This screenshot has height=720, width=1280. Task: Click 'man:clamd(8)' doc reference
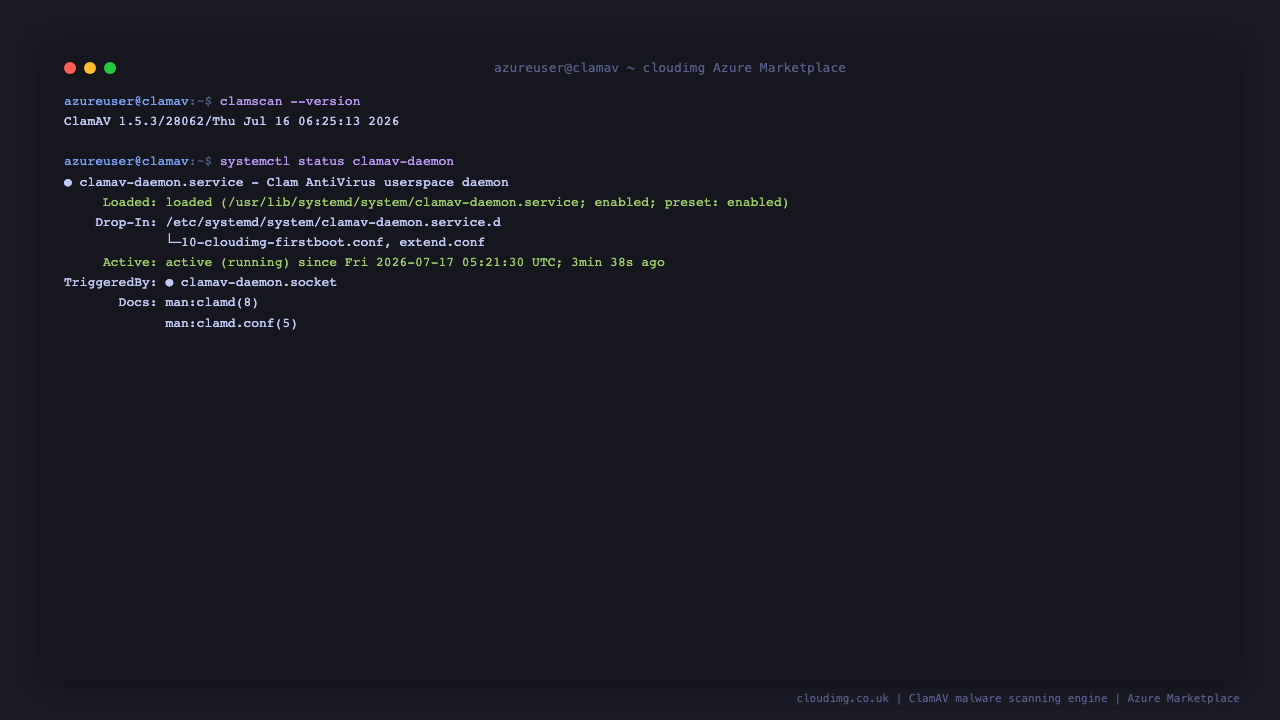coord(212,303)
